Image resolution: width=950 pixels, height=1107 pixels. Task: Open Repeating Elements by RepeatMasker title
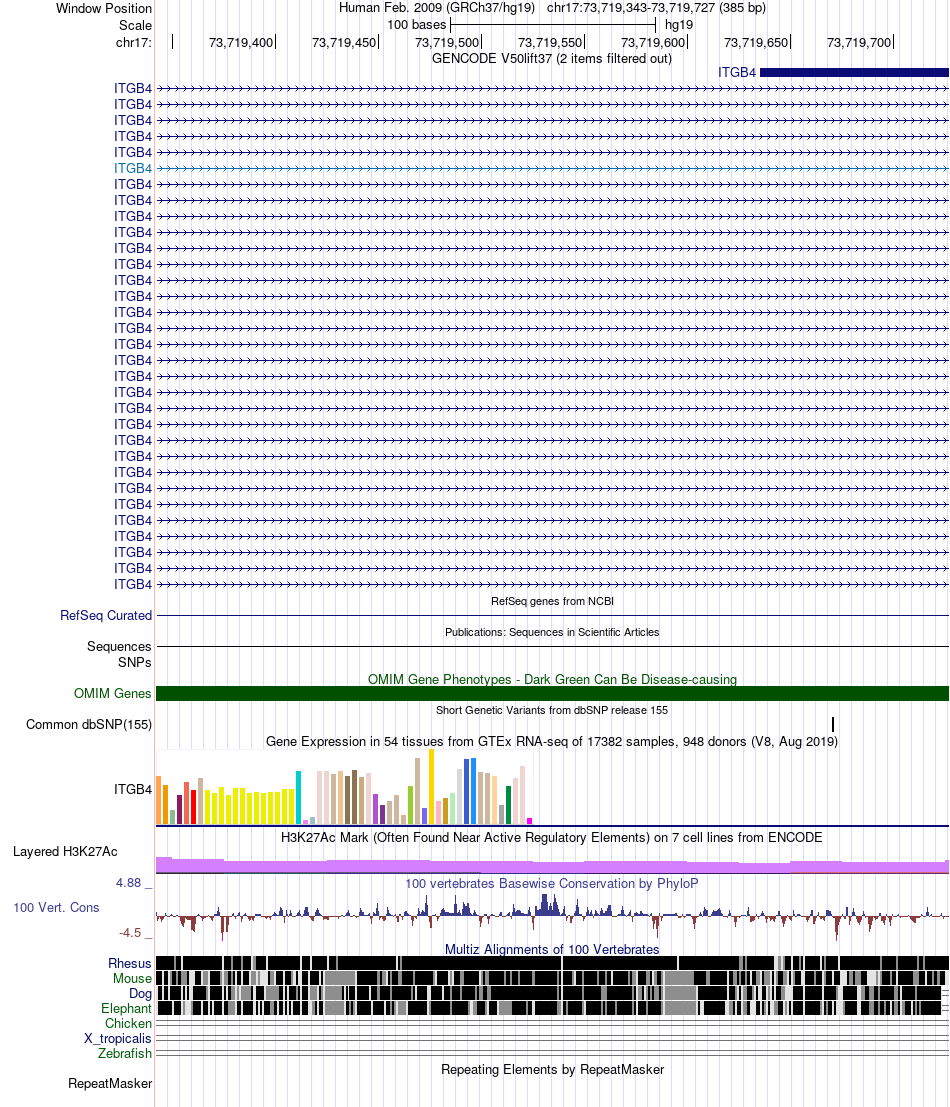point(552,1070)
